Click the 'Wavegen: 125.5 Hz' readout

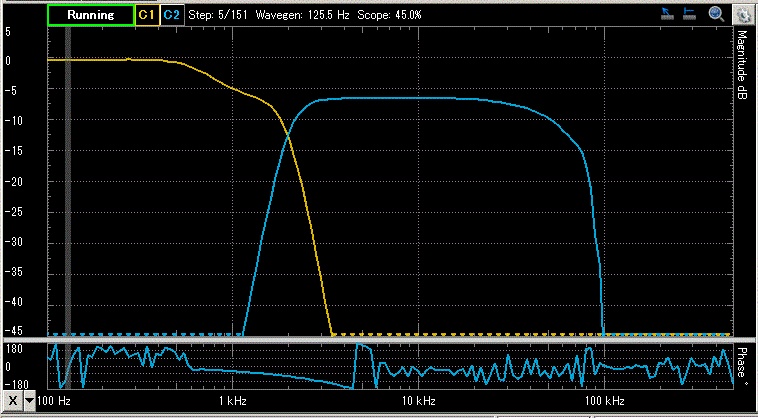tap(302, 15)
